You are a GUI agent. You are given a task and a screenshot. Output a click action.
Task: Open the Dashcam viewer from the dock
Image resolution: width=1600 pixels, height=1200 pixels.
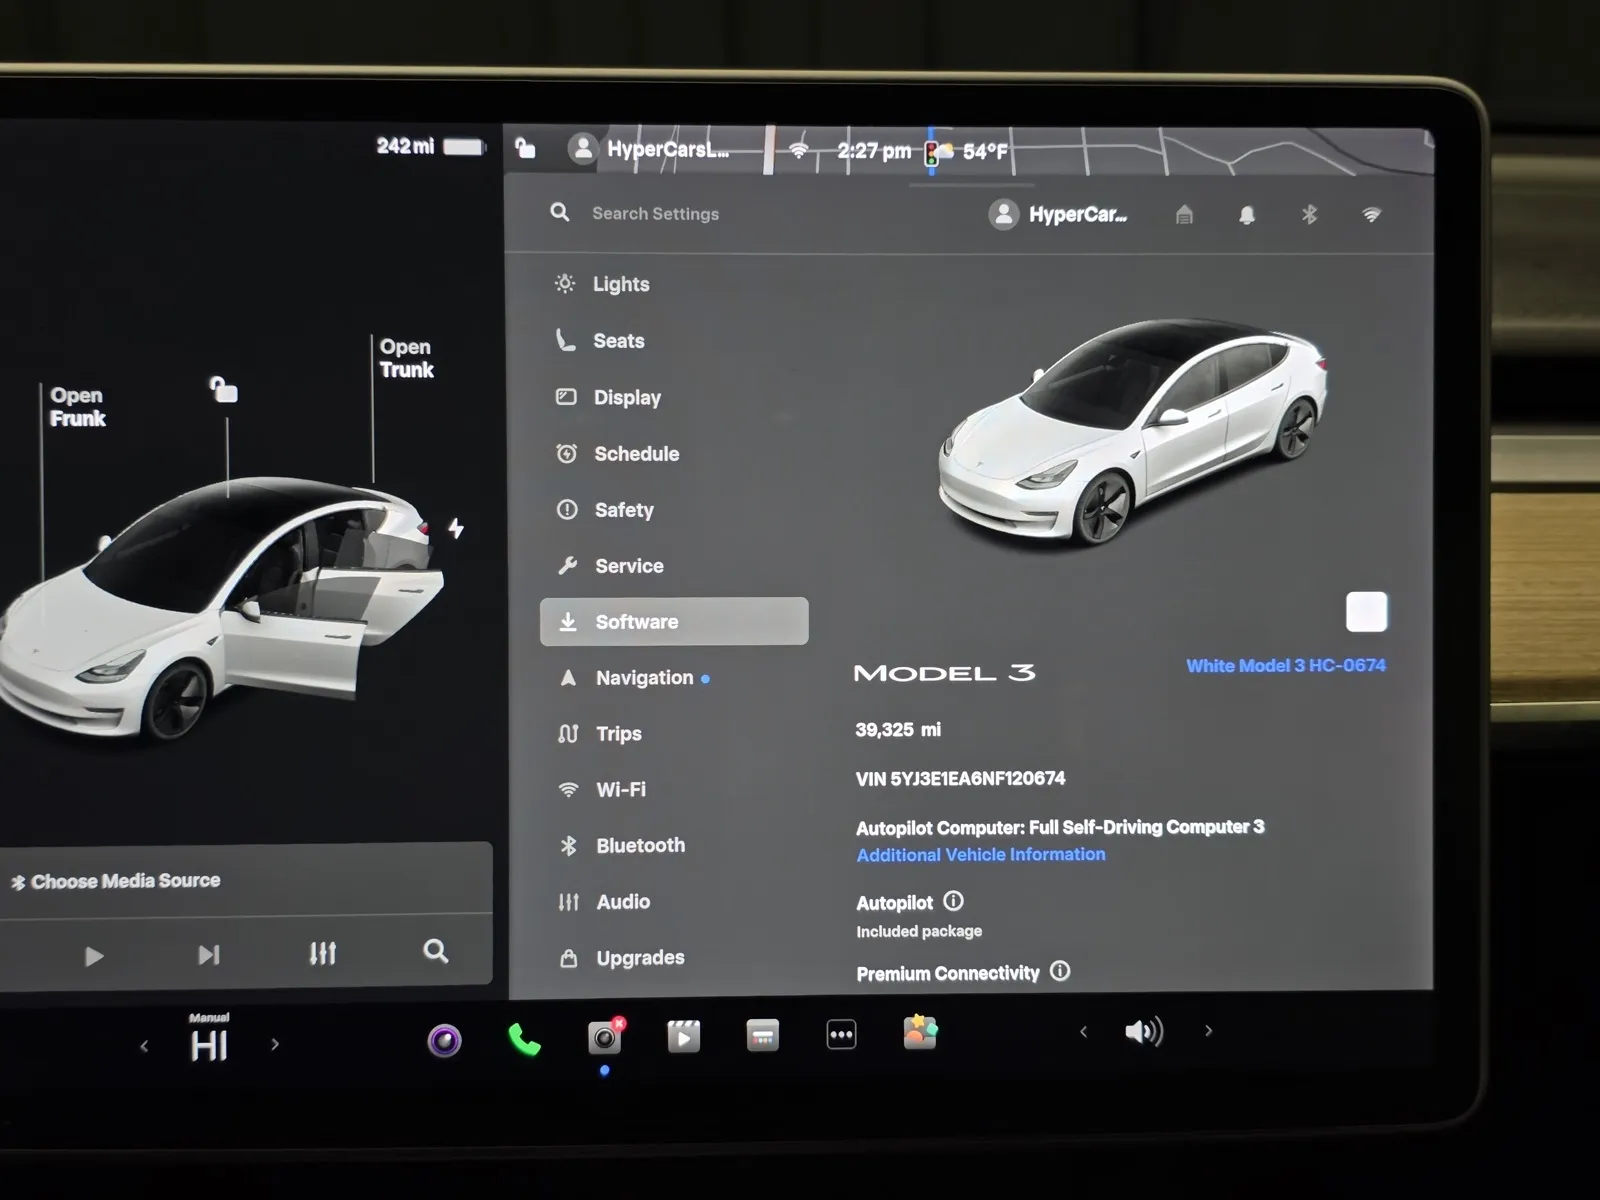pos(602,1037)
